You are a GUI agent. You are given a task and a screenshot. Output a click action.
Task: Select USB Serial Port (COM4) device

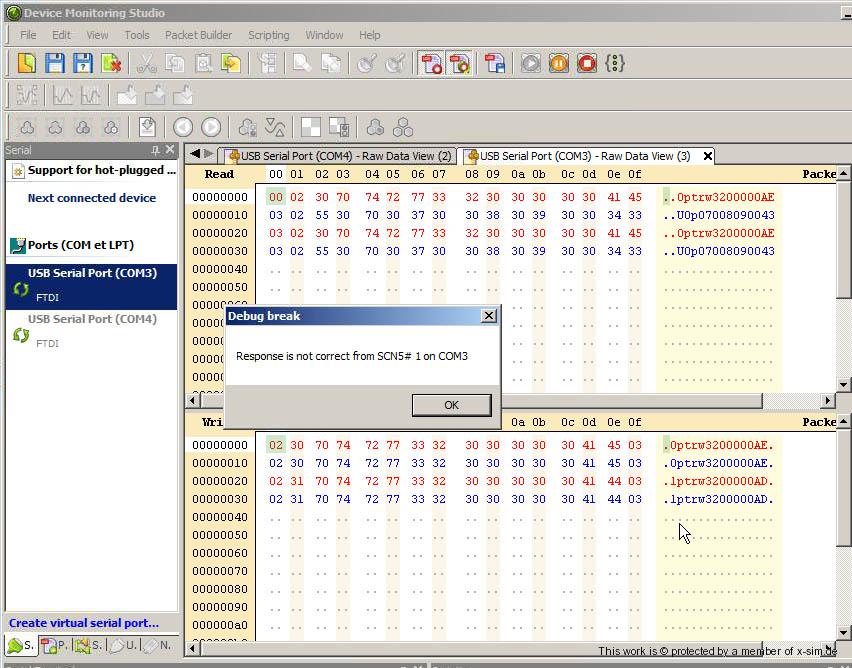(x=92, y=320)
